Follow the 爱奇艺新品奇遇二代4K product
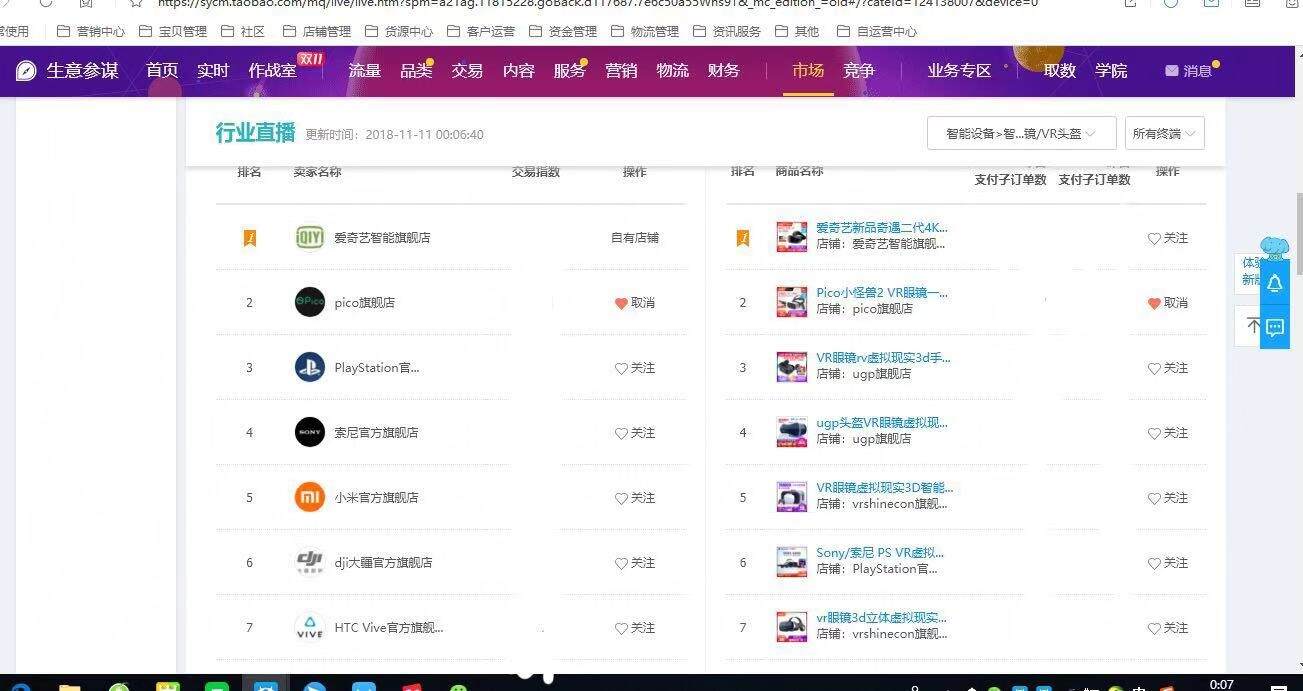Viewport: 1303px width, 691px height. click(x=1167, y=238)
